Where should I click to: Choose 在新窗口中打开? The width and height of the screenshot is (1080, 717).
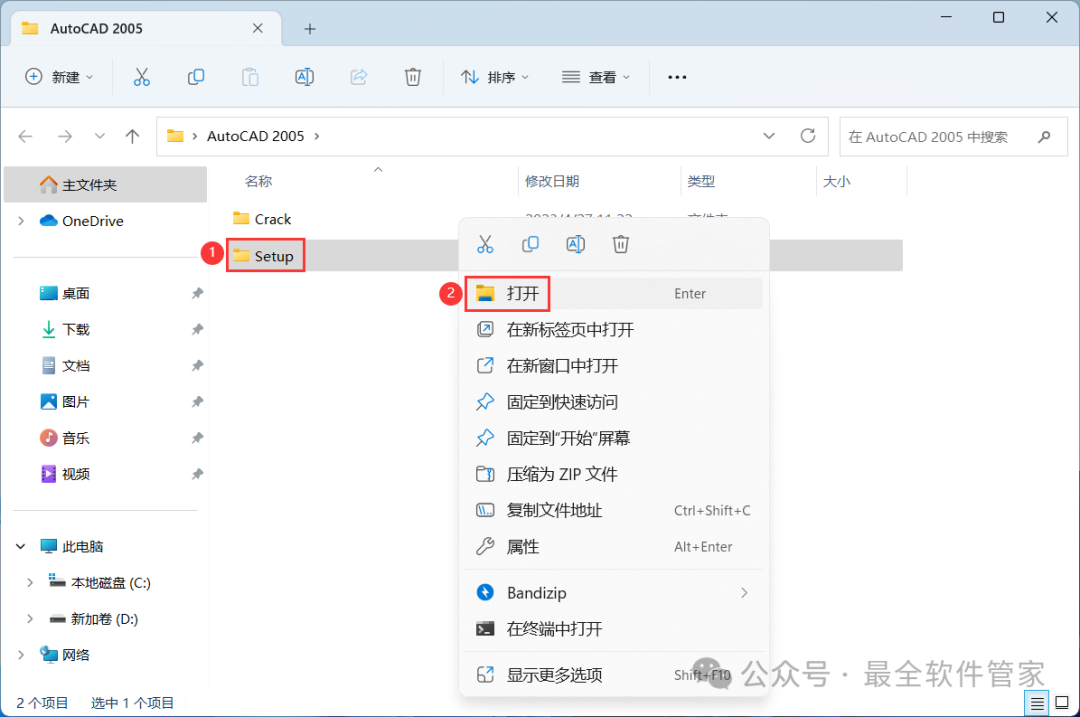[614, 366]
